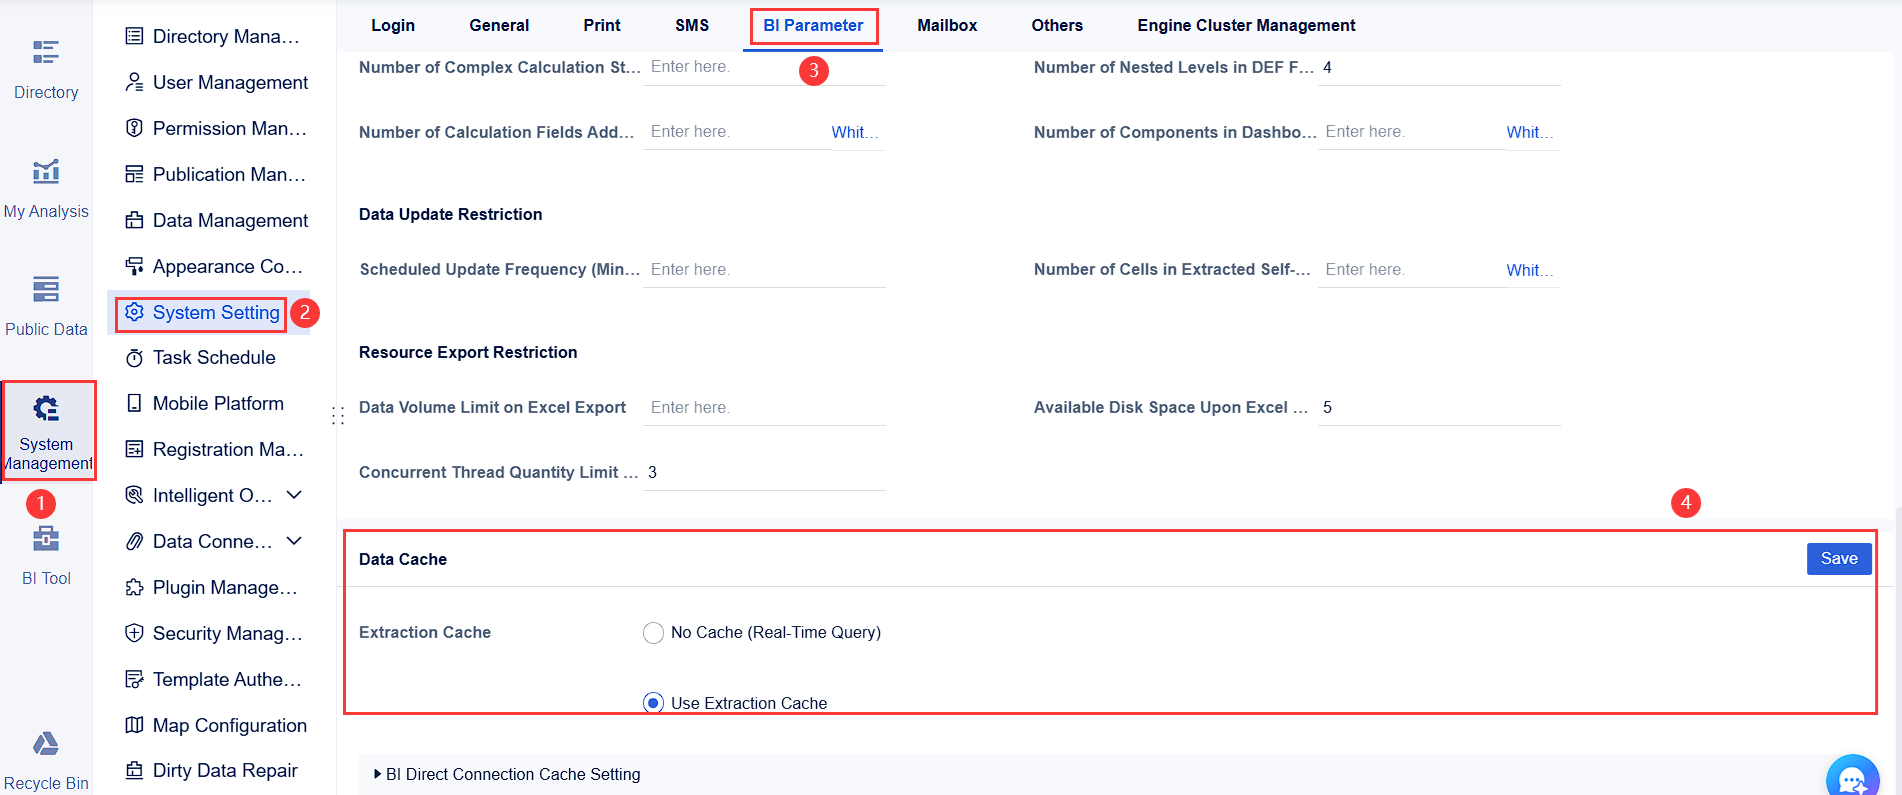This screenshot has height=795, width=1902.
Task: Open Public Data sidebar icon
Action: coord(46,289)
